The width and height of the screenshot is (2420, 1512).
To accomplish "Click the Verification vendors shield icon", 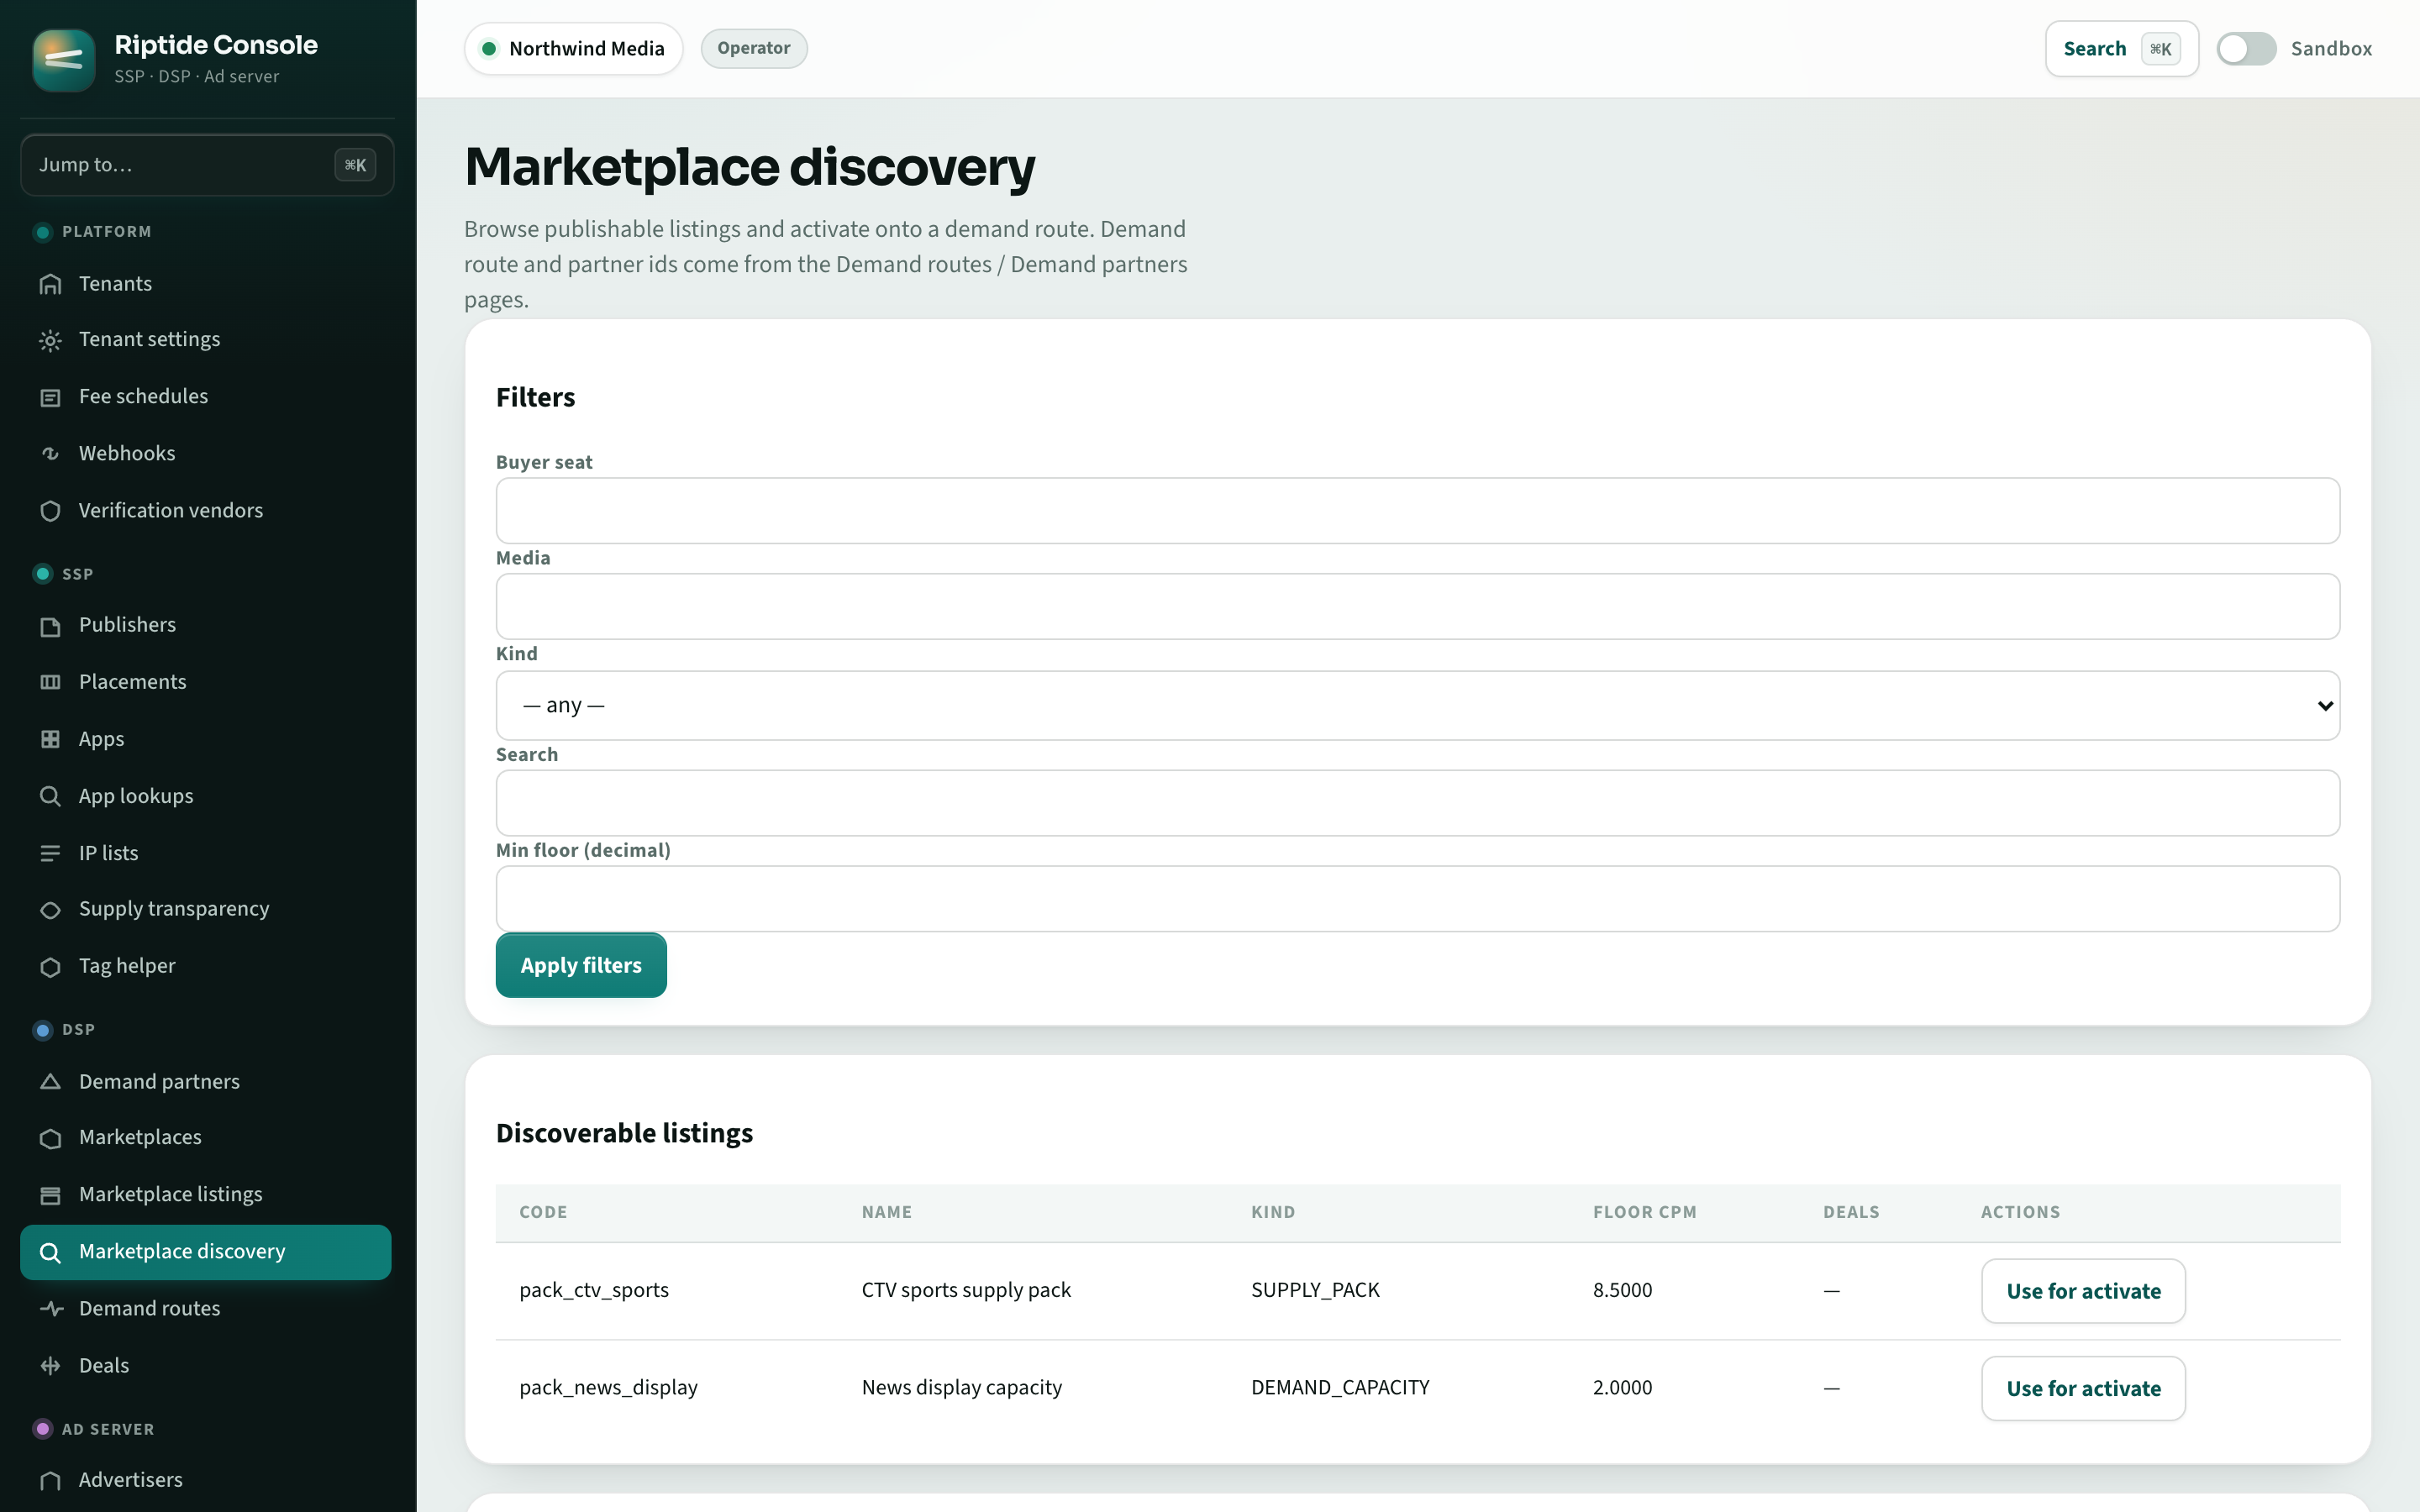I will [50, 511].
